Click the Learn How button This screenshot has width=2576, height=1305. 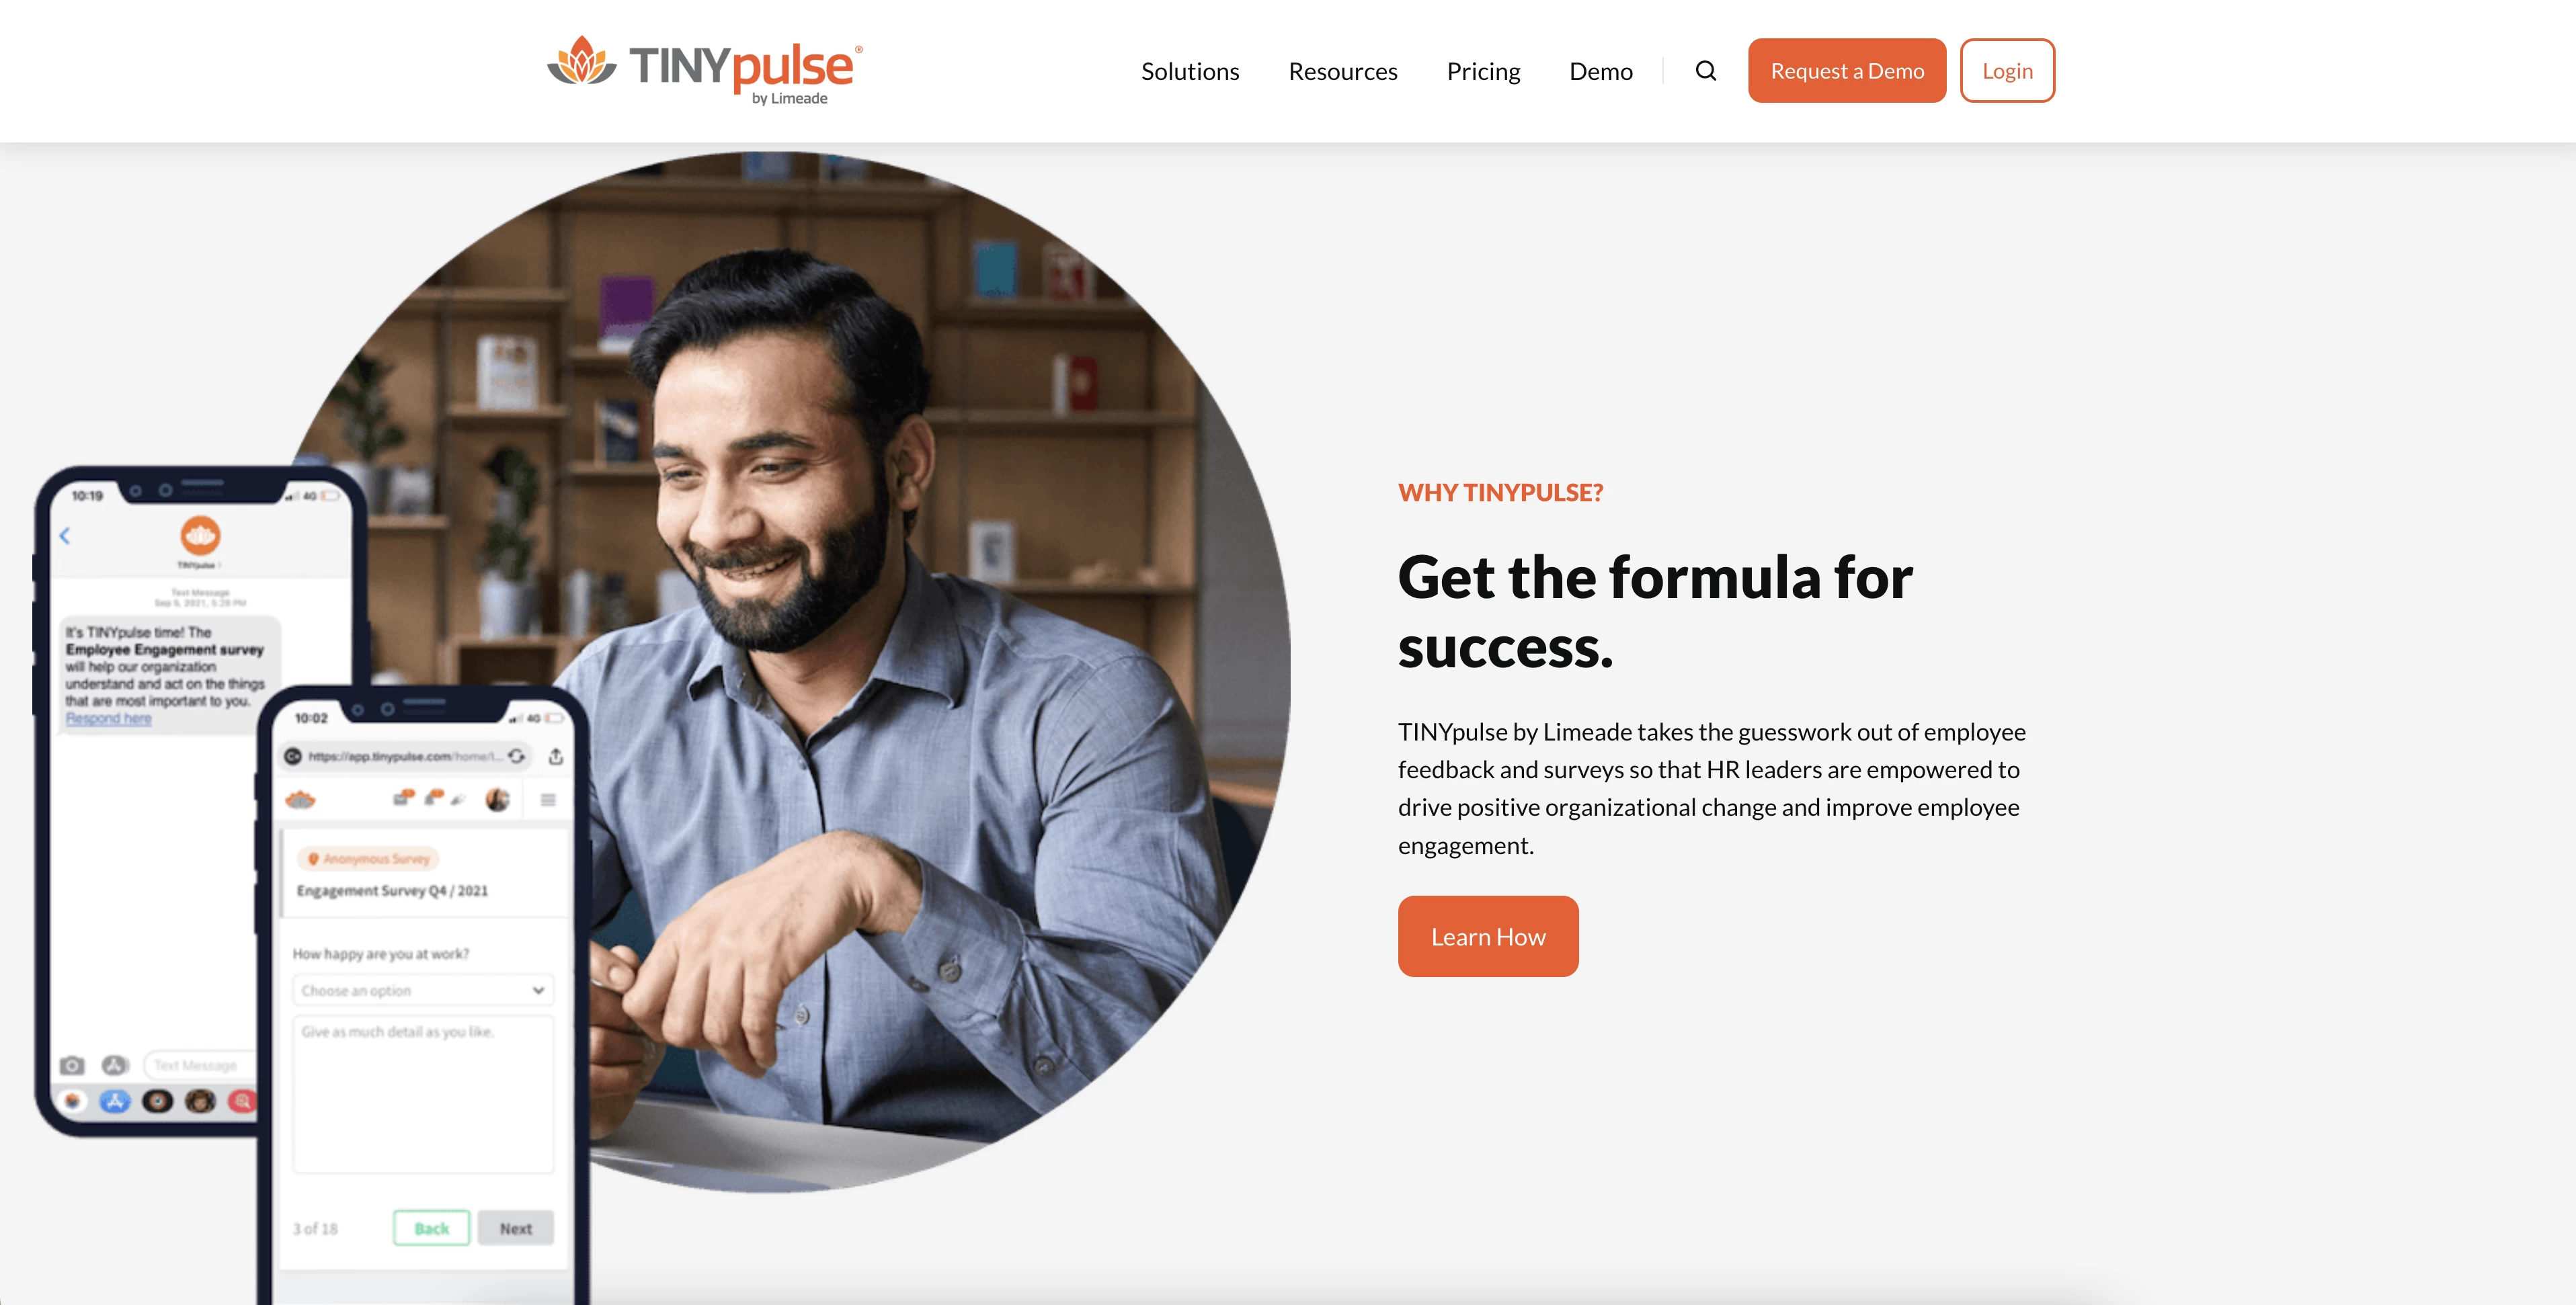(x=1488, y=935)
